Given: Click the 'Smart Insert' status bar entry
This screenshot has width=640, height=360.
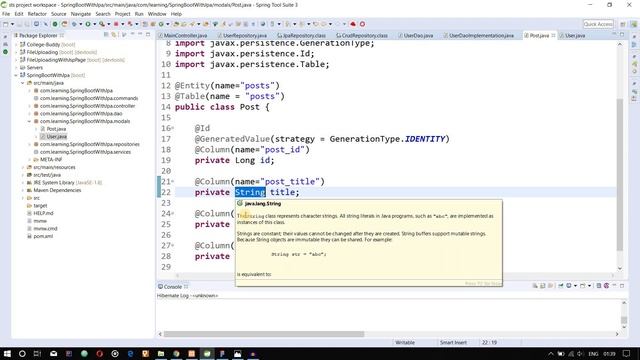Looking at the screenshot, I should point(453,342).
